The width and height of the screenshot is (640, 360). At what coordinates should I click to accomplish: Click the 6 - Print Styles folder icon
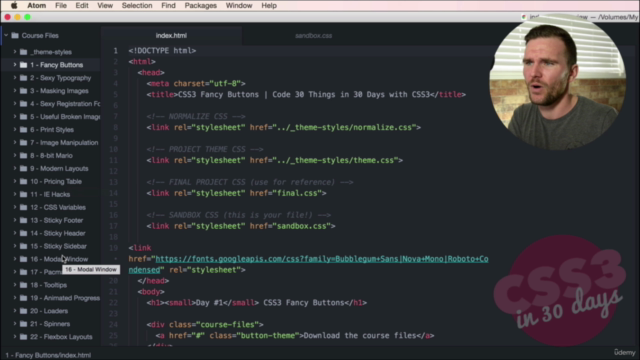pos(23,129)
